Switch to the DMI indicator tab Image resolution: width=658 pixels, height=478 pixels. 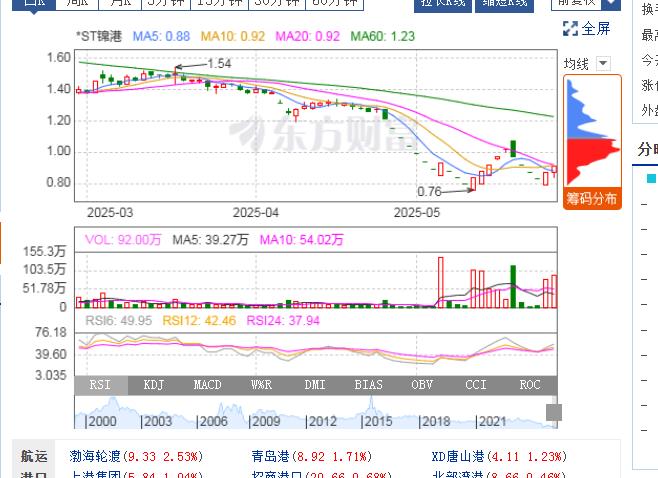pos(315,385)
